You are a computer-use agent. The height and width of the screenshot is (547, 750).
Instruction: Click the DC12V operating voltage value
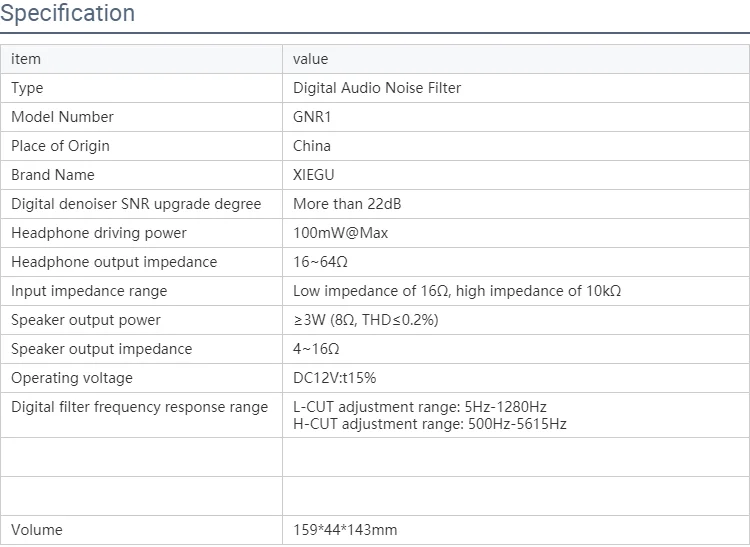tap(334, 378)
